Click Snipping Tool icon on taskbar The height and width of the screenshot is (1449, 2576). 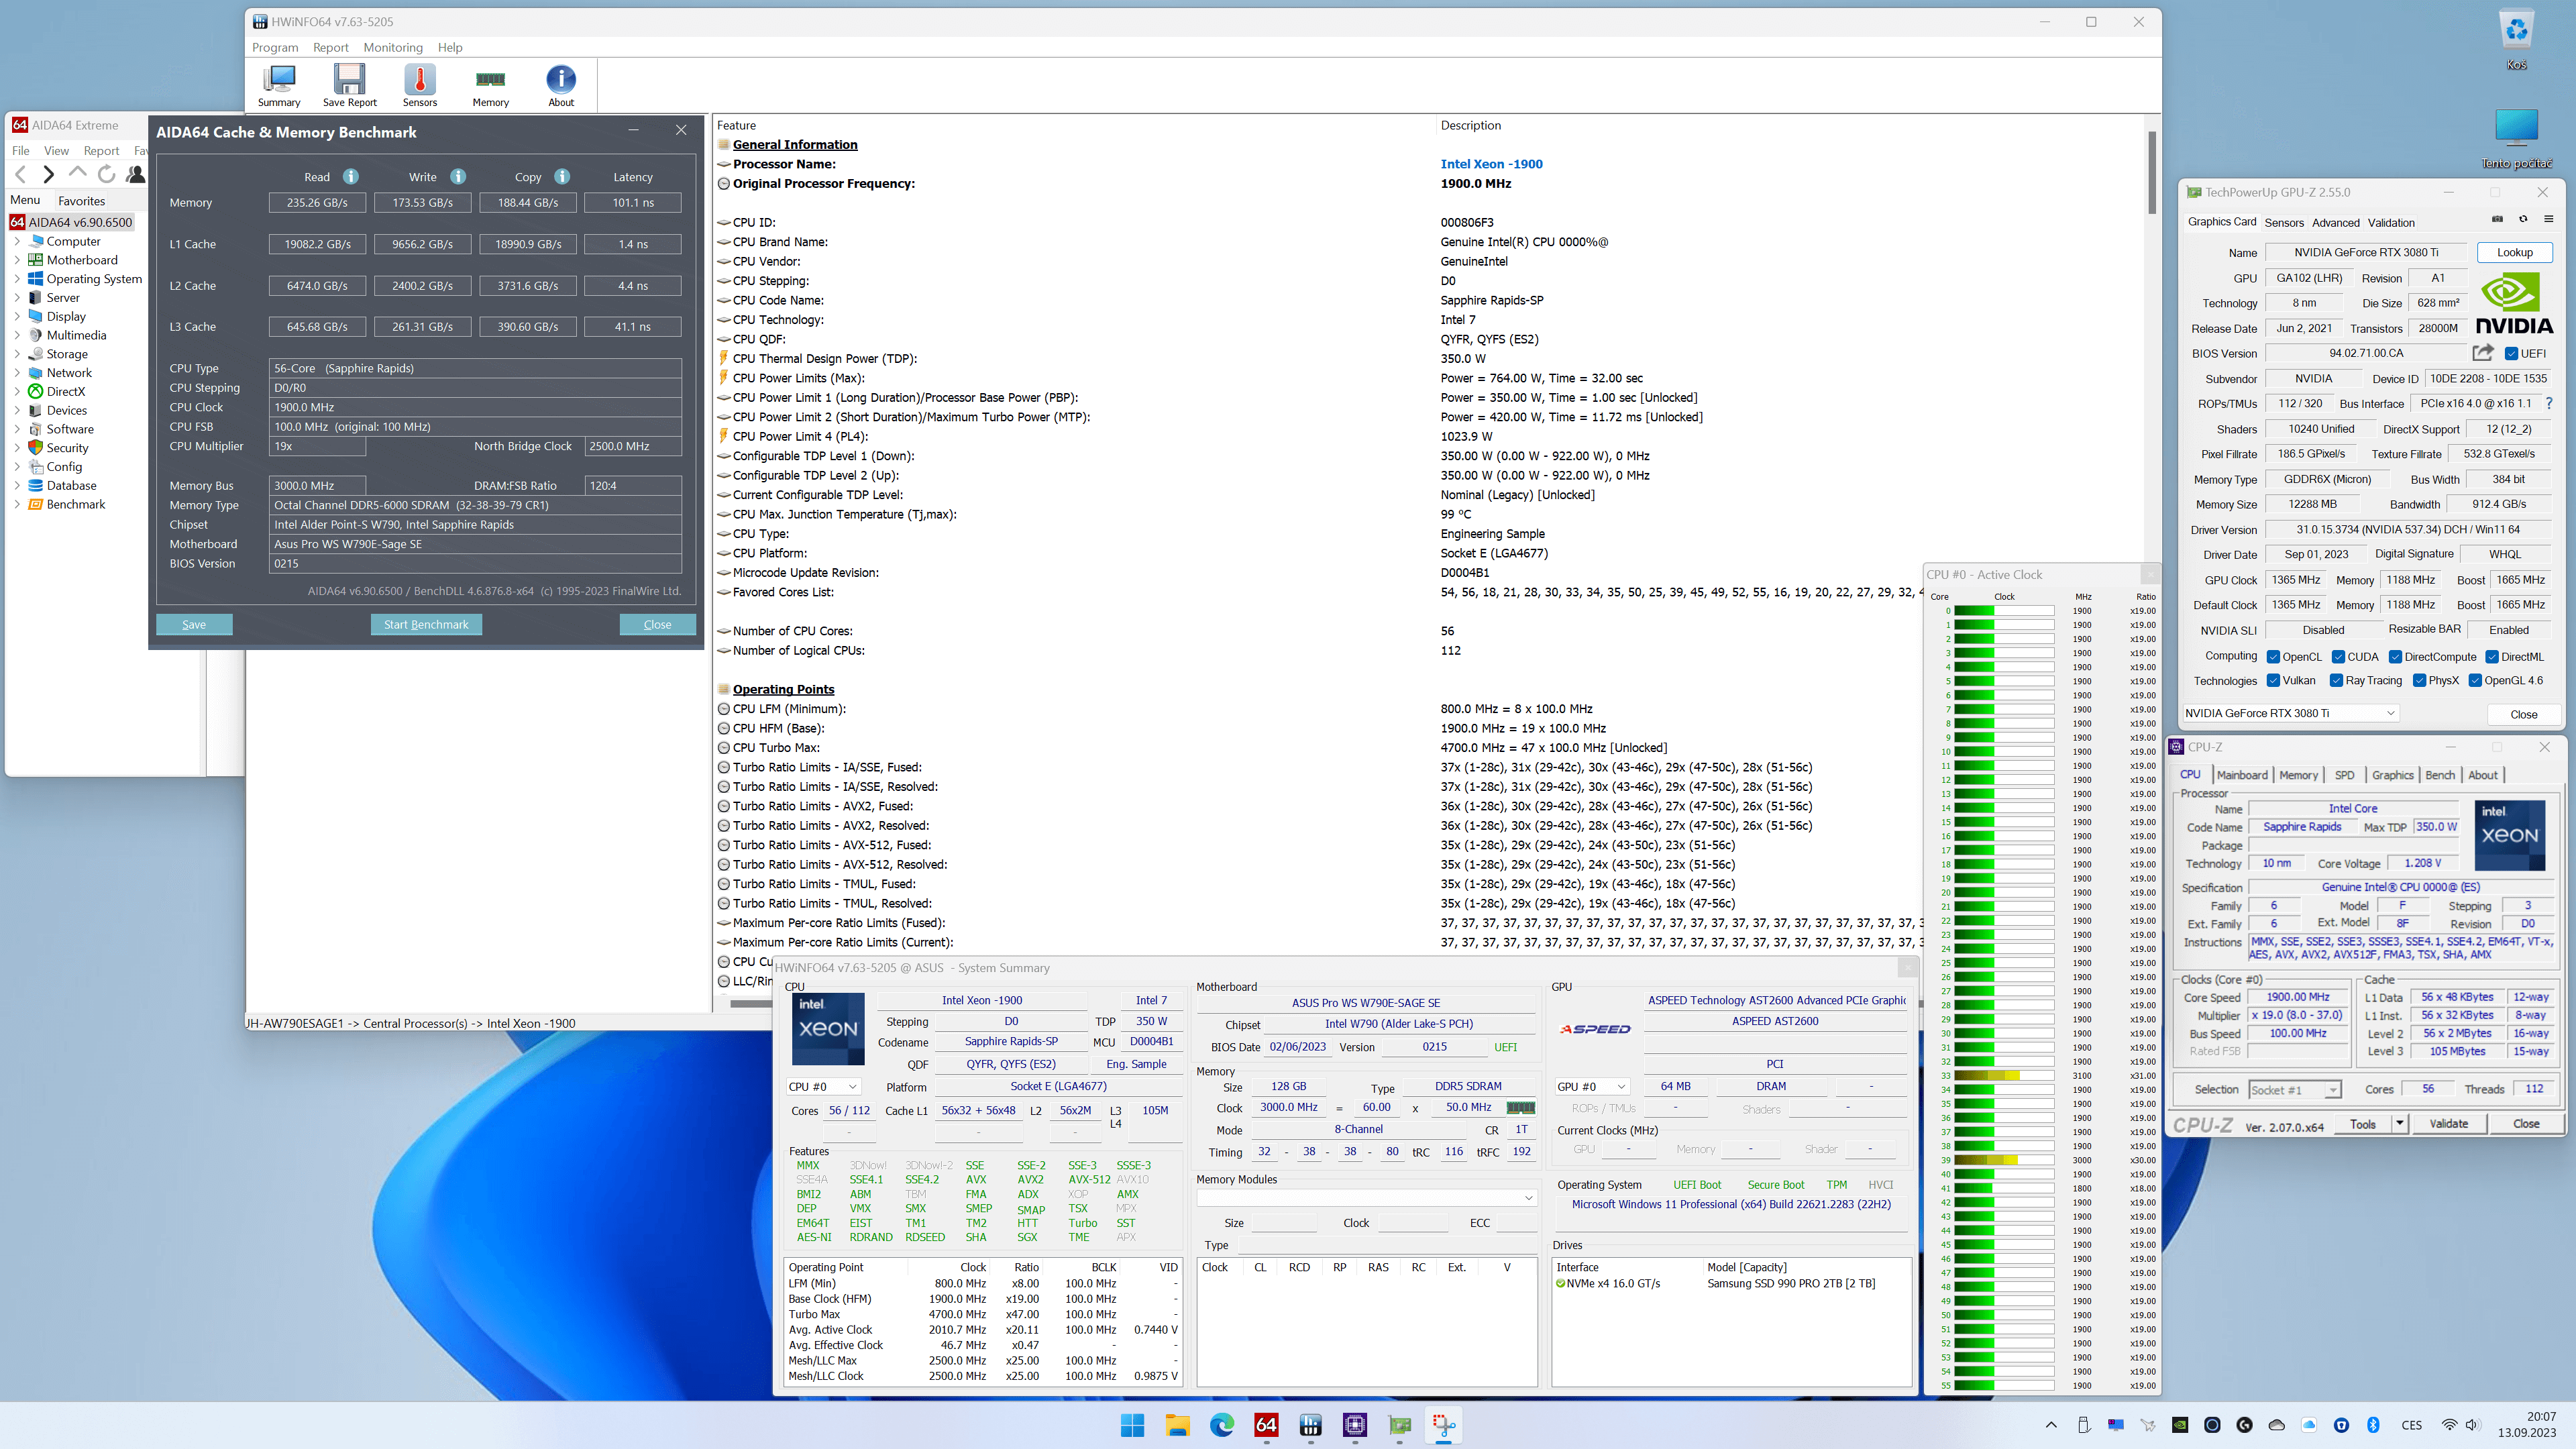(1444, 1425)
